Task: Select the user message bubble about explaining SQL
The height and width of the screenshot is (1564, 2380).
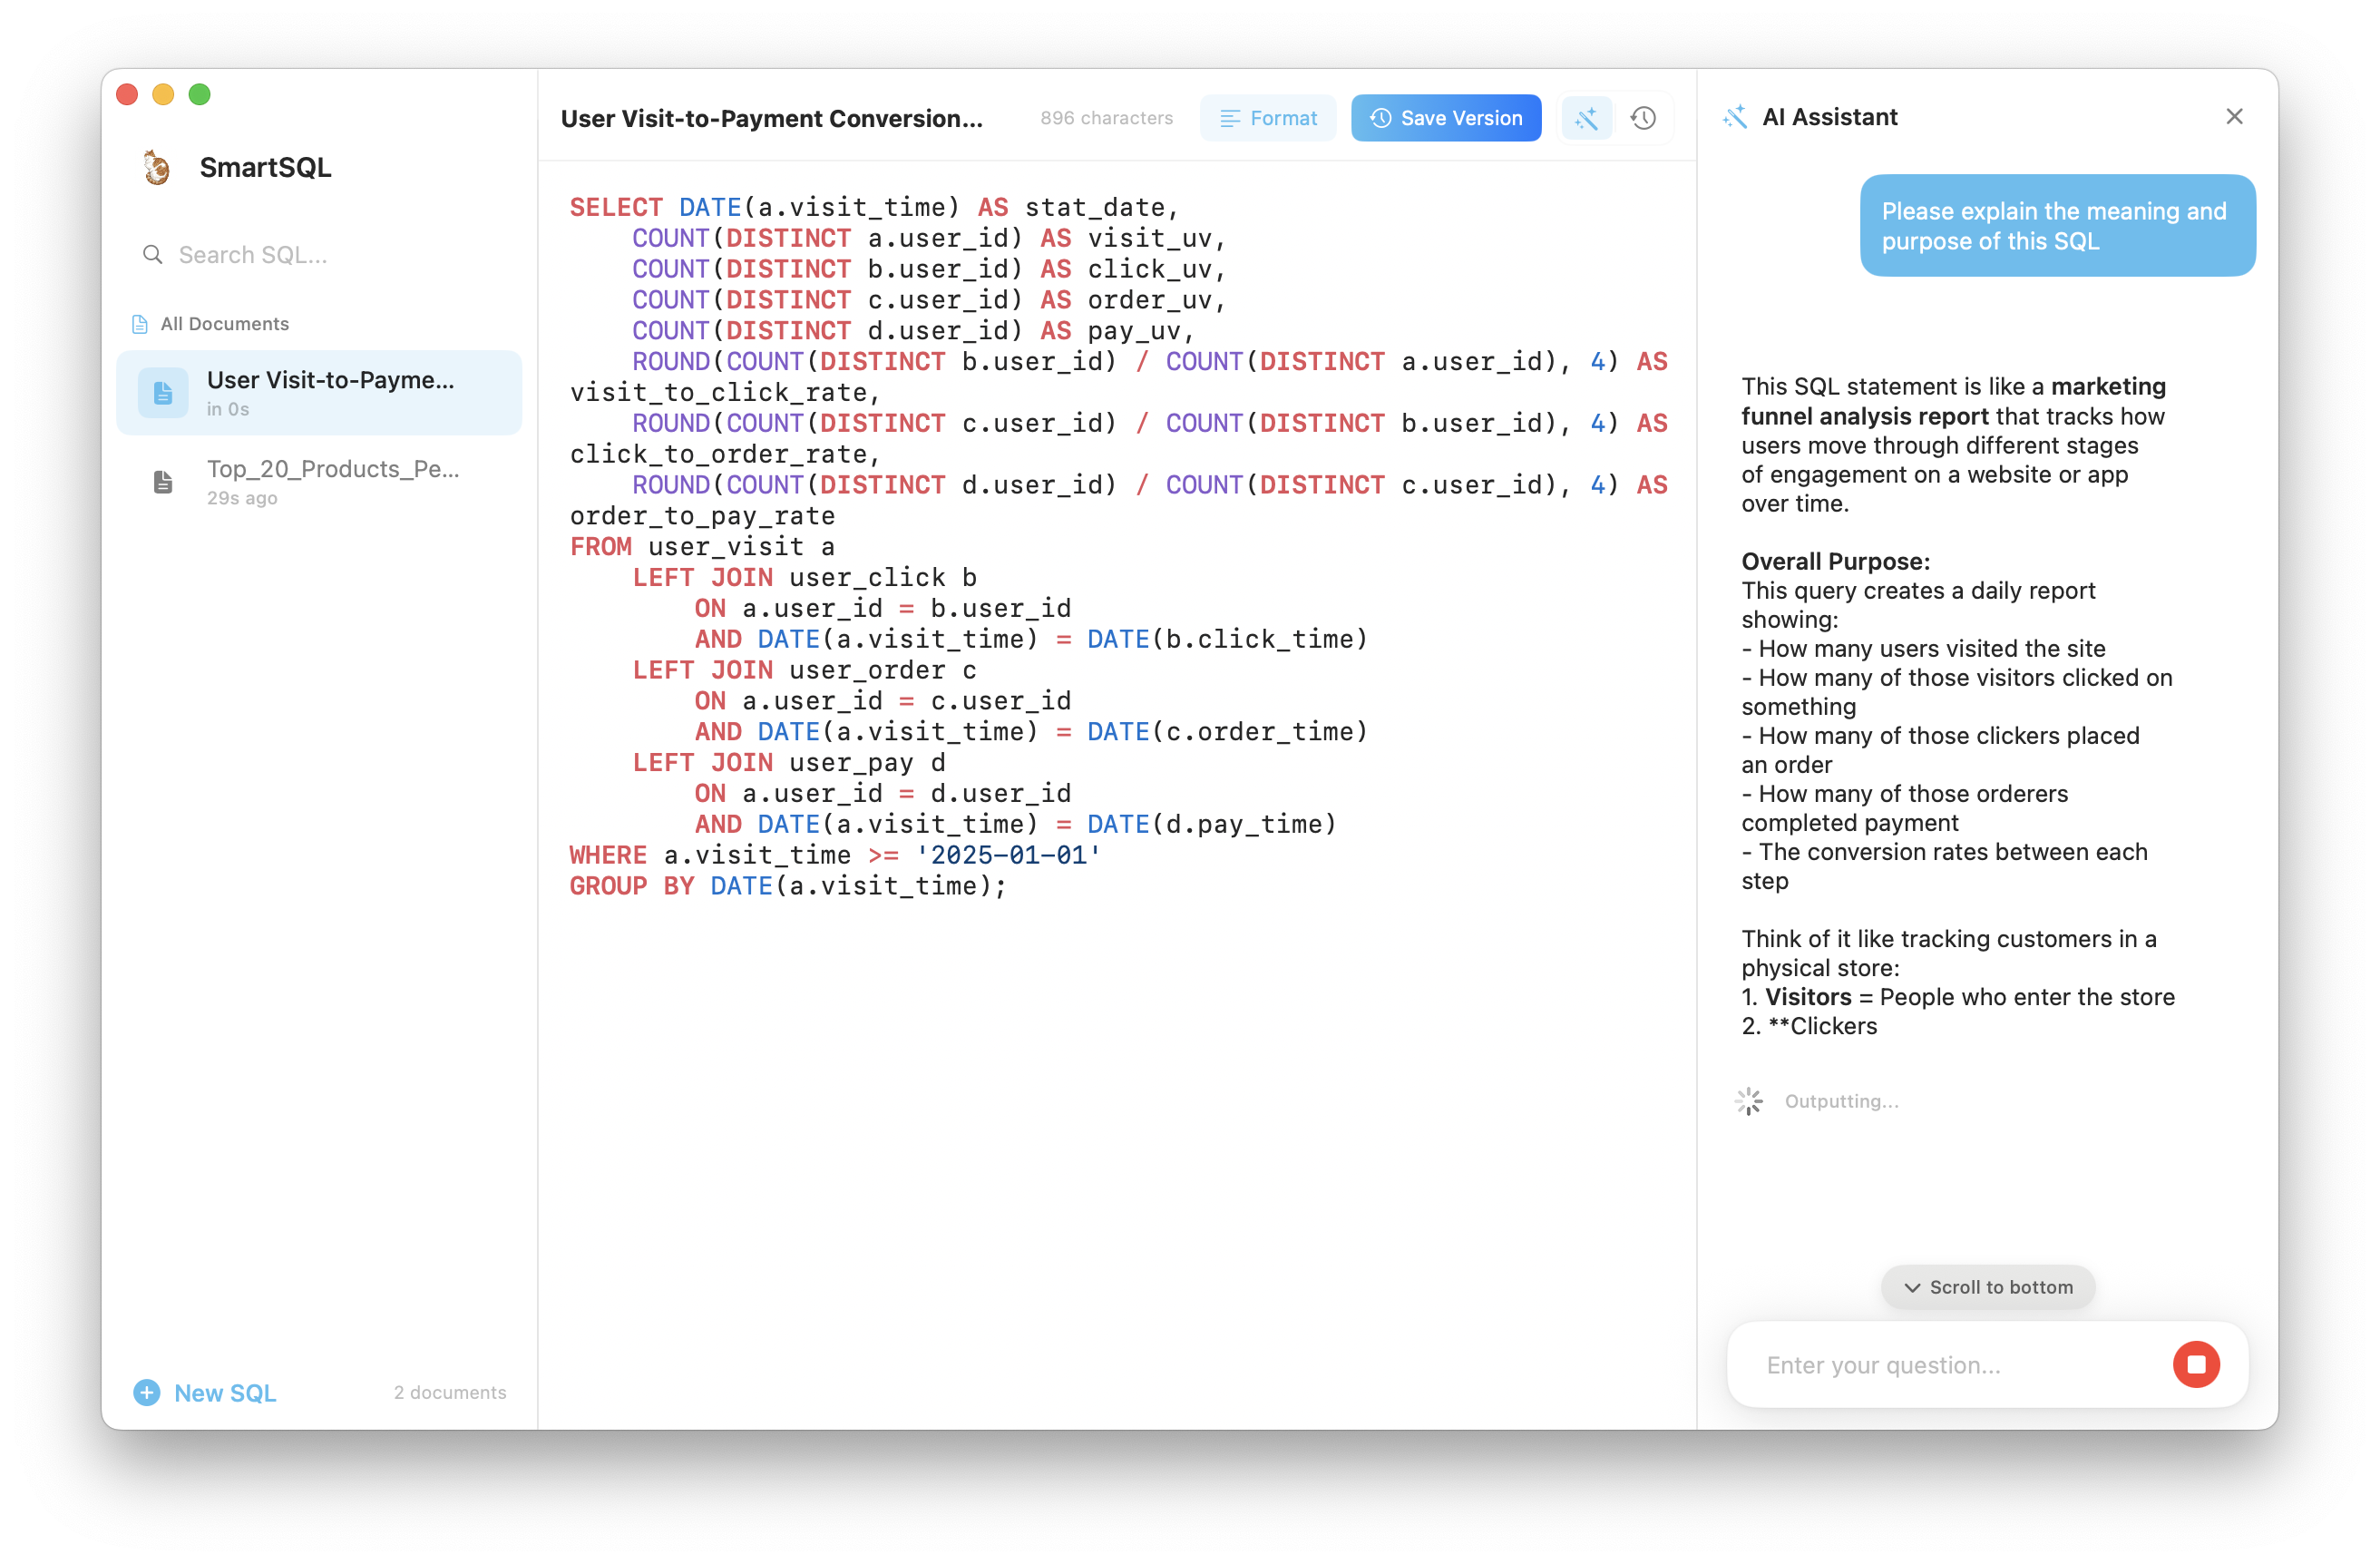Action: [2056, 225]
